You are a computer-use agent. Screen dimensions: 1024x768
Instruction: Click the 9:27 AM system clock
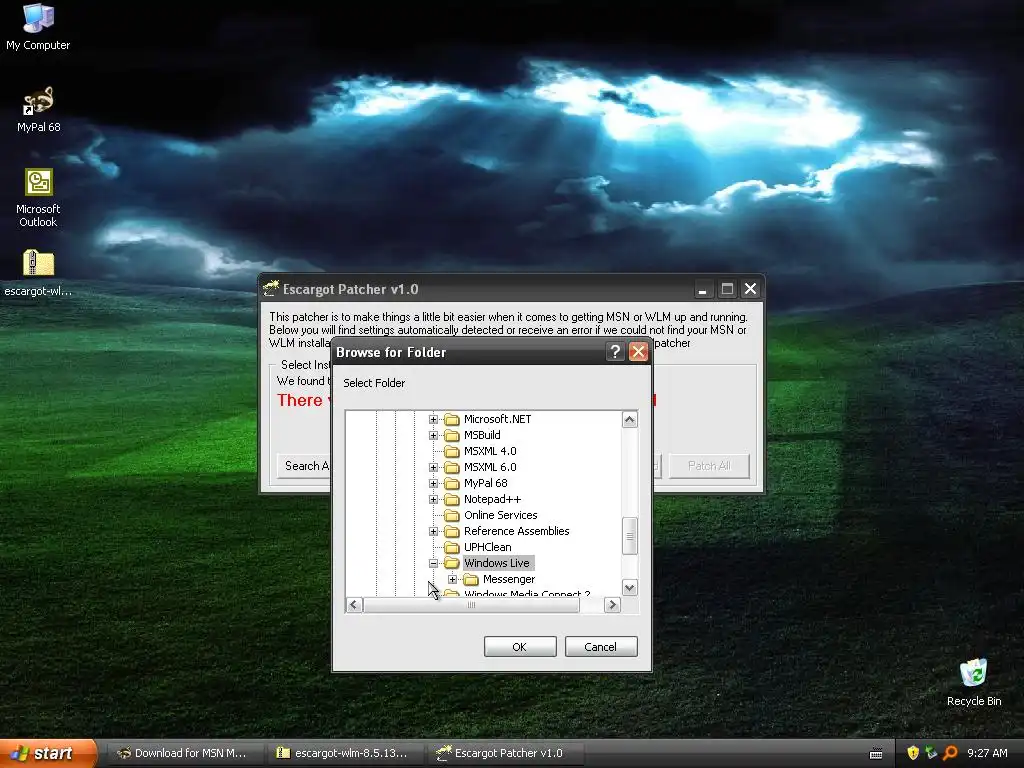[x=987, y=753]
